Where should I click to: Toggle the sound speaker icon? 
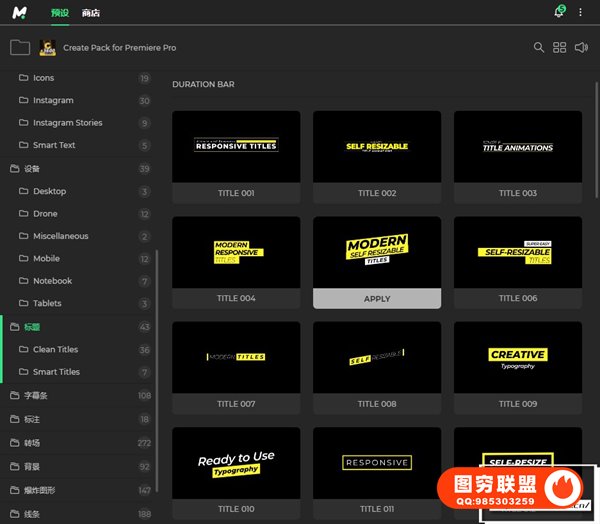(x=582, y=47)
